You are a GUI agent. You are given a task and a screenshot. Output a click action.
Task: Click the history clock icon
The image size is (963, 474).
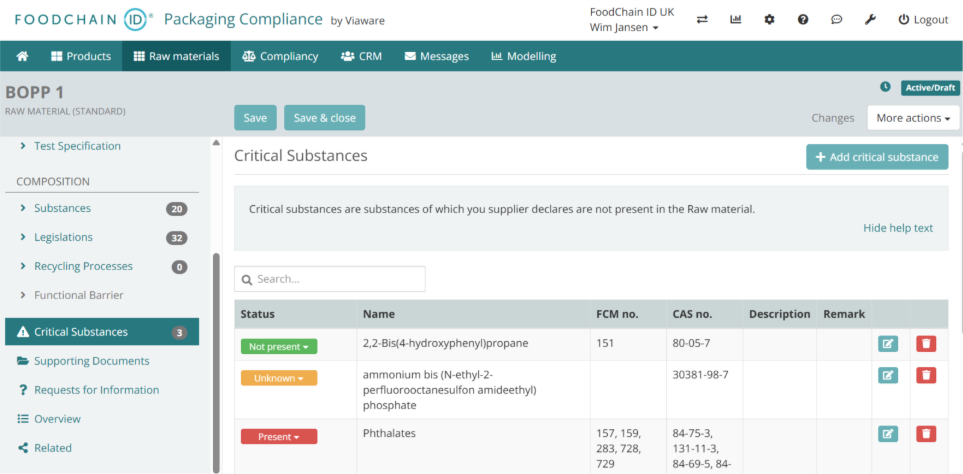click(884, 88)
